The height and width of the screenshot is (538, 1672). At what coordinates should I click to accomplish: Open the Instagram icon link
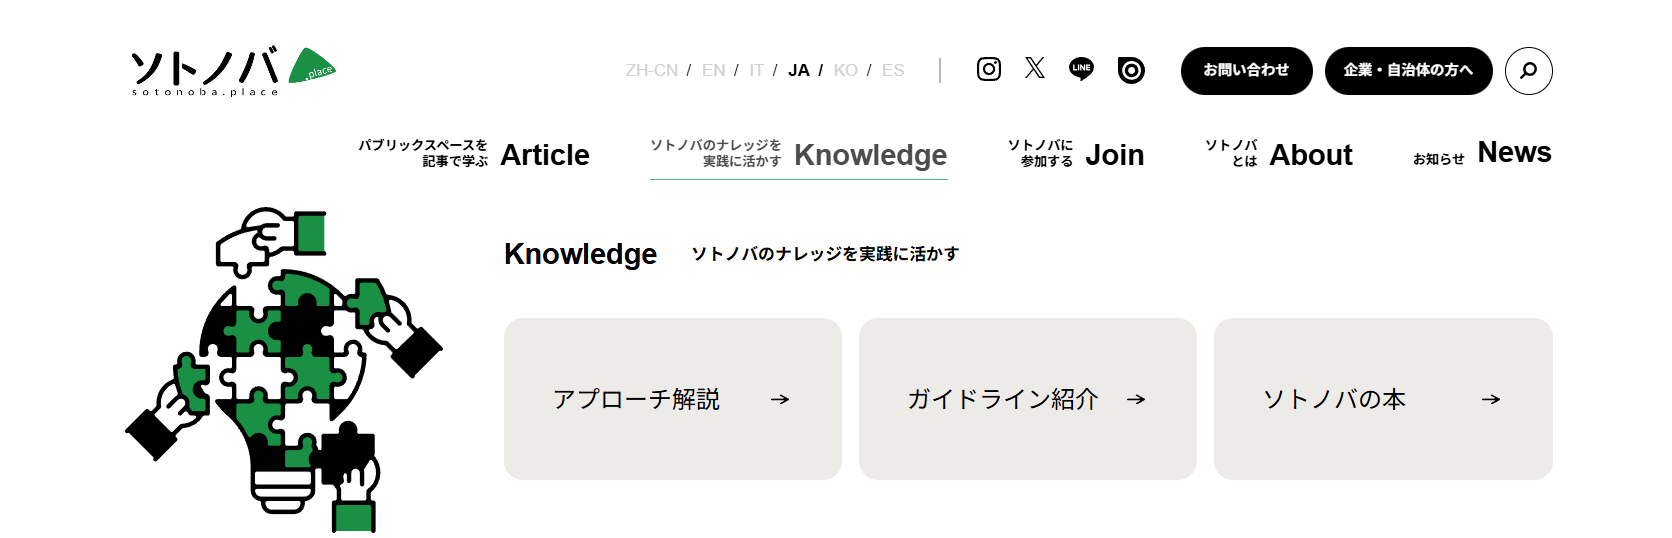(989, 69)
